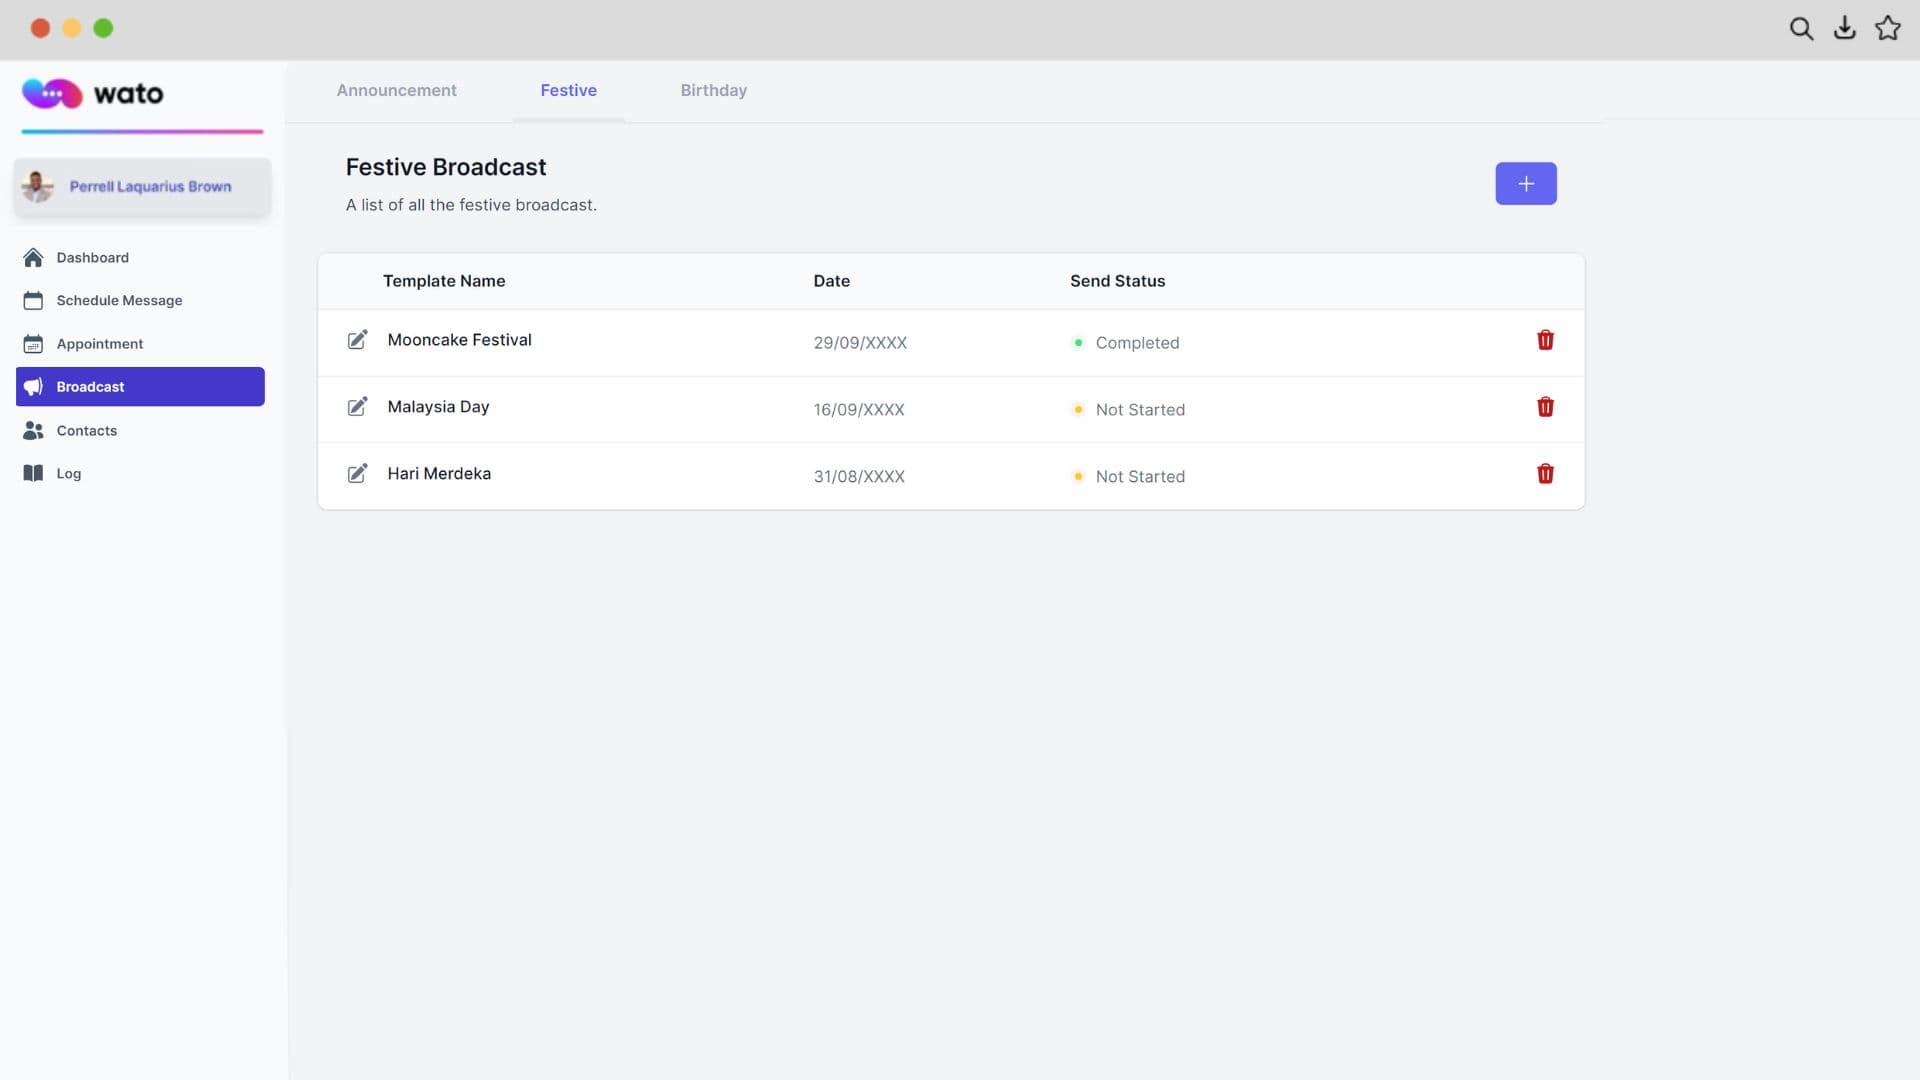Click the Template Name column header
Viewport: 1920px width, 1080px height.
pos(444,281)
